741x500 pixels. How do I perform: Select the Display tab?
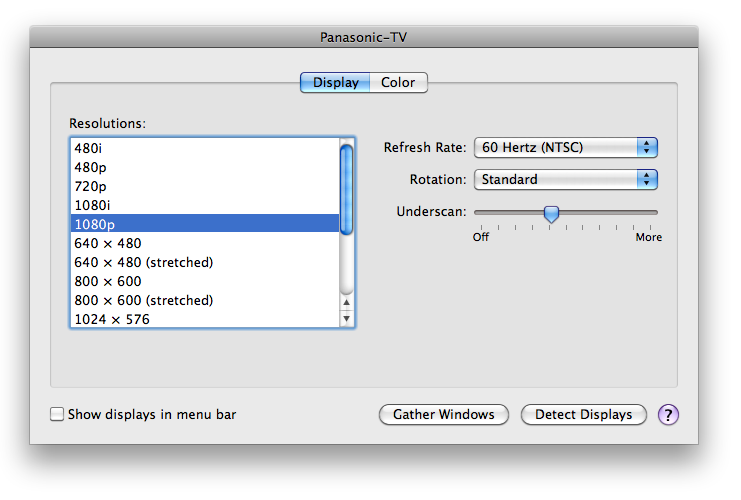[x=336, y=82]
